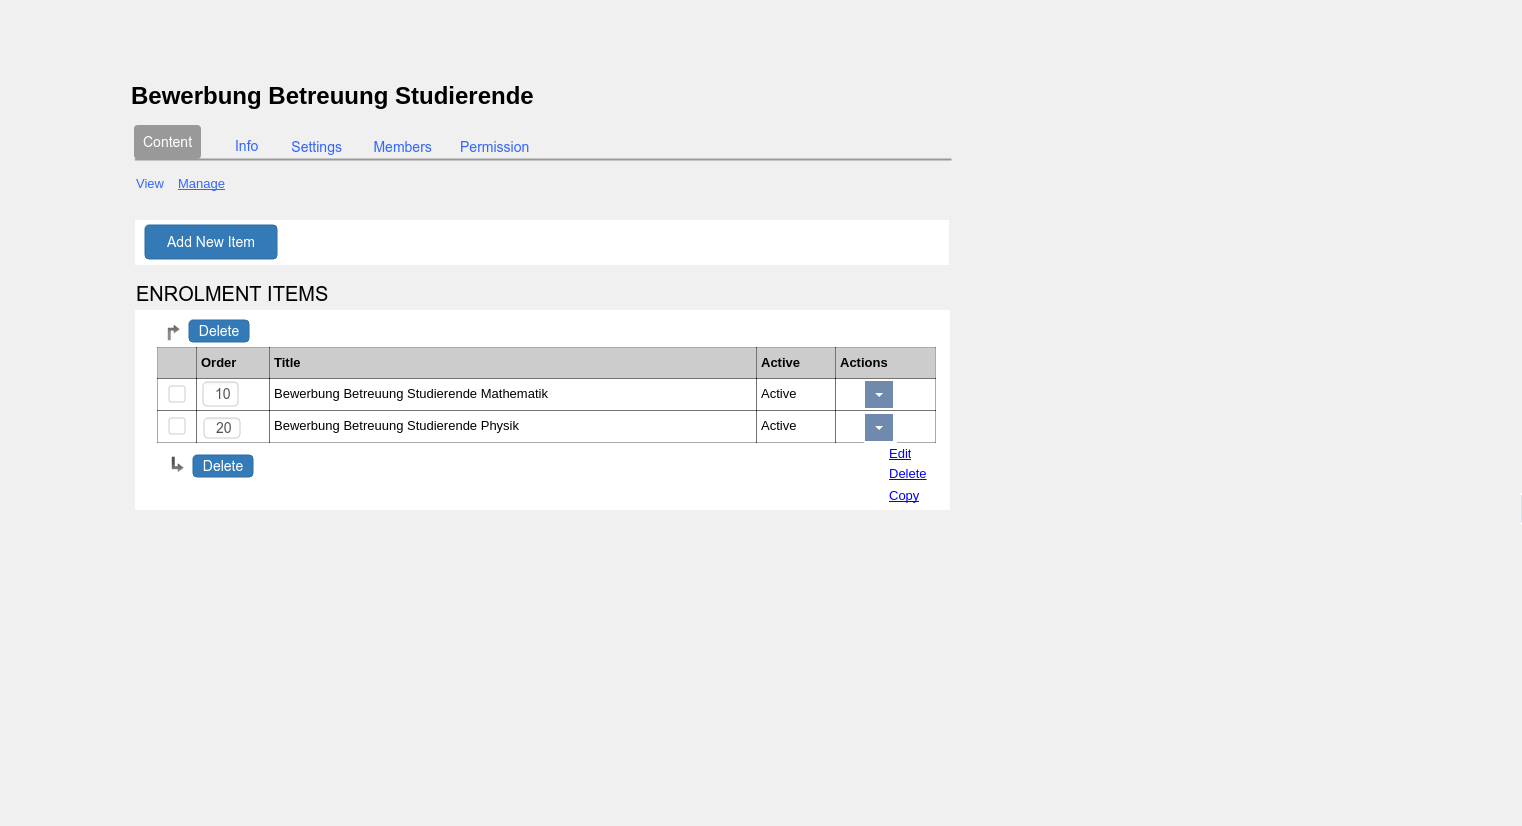Select the Permission tab

point(494,147)
